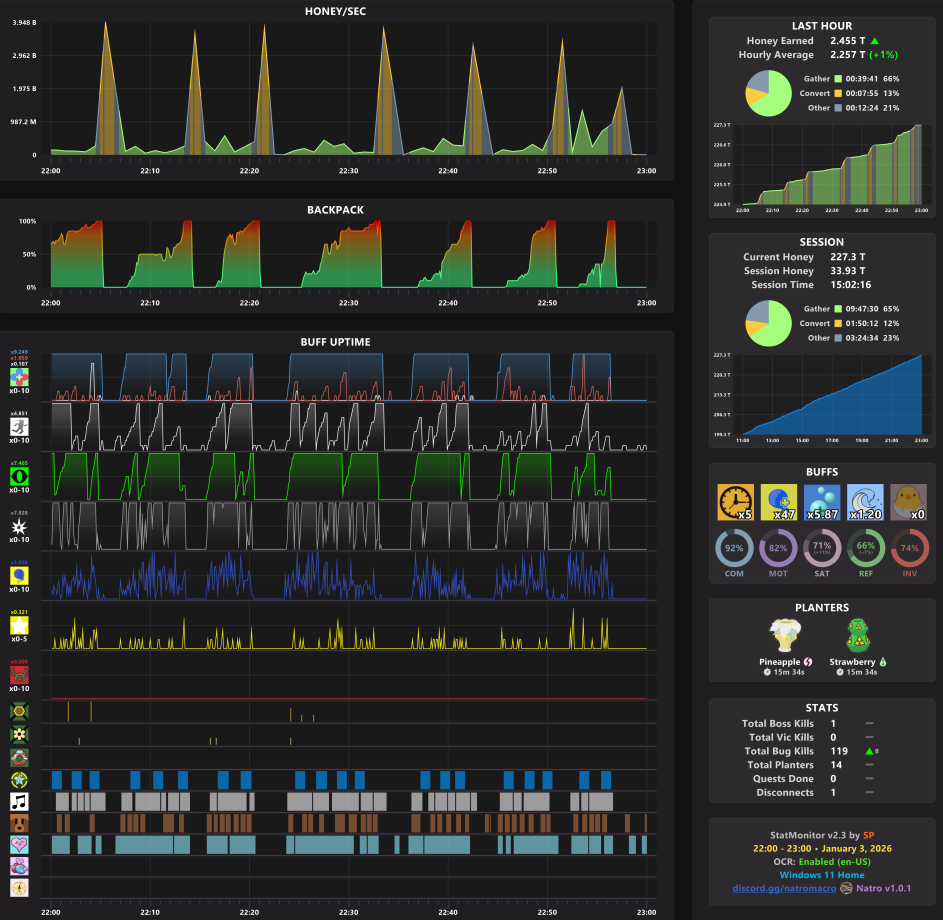
Task: Click the green eye Focus buff icon
Action: (19, 476)
